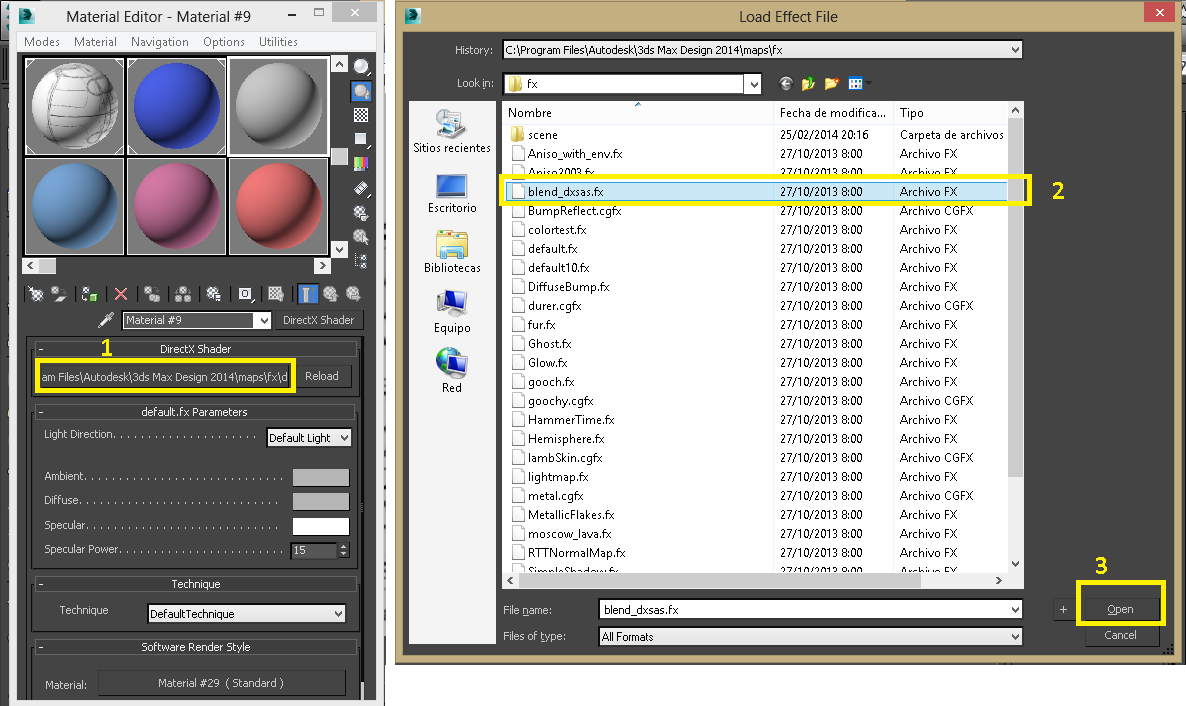Run the Video Color Check icon
The height and width of the screenshot is (706, 1186).
coord(362,163)
